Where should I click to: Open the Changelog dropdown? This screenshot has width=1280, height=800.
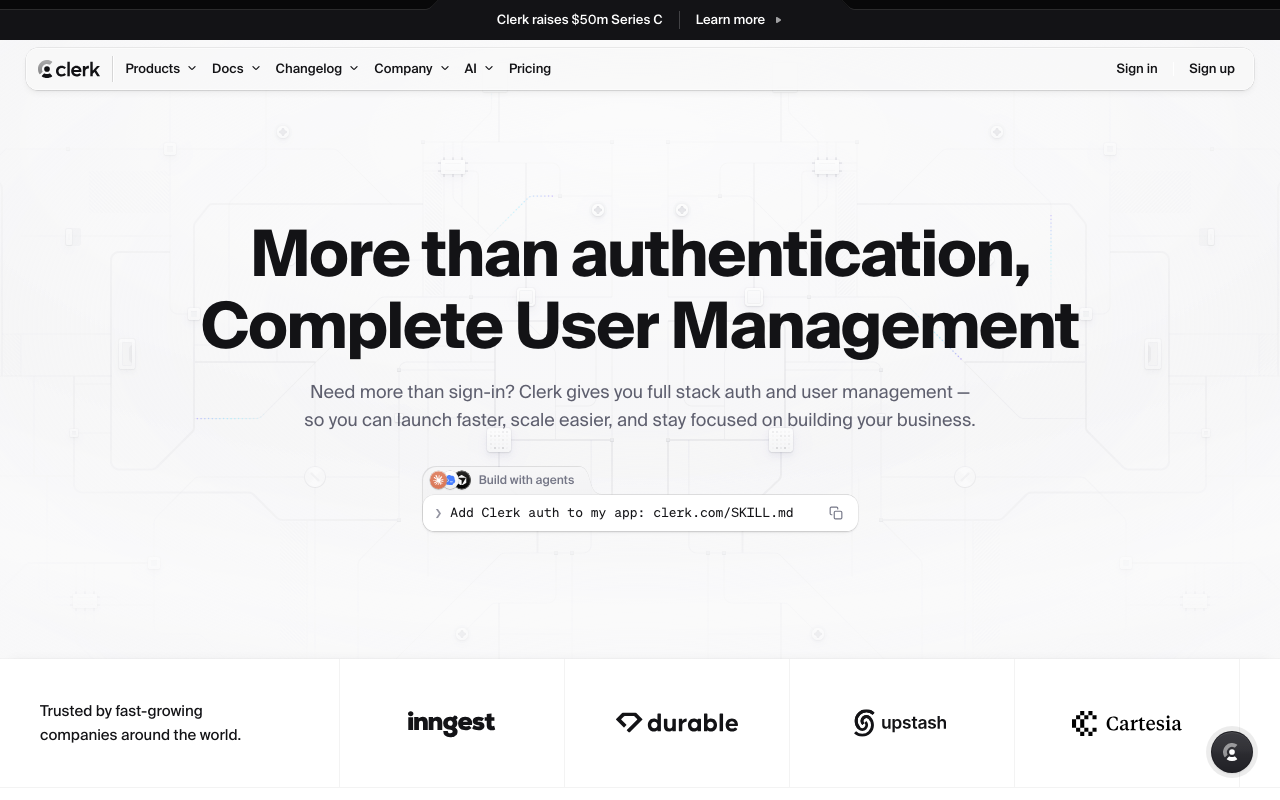click(316, 69)
